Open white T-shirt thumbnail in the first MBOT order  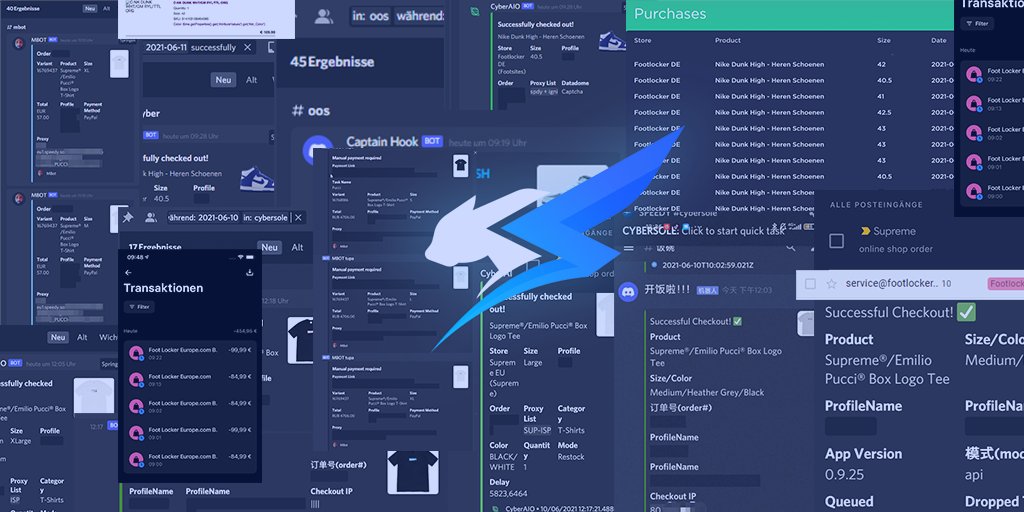click(120, 64)
